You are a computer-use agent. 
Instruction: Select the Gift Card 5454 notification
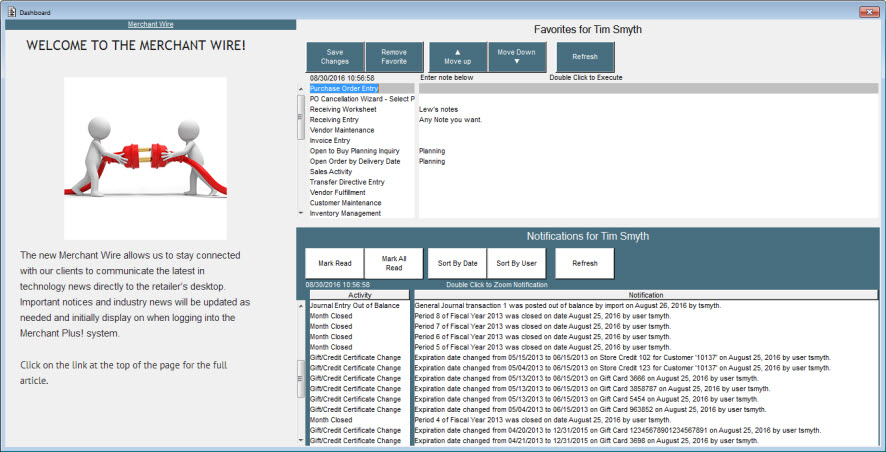(587, 399)
